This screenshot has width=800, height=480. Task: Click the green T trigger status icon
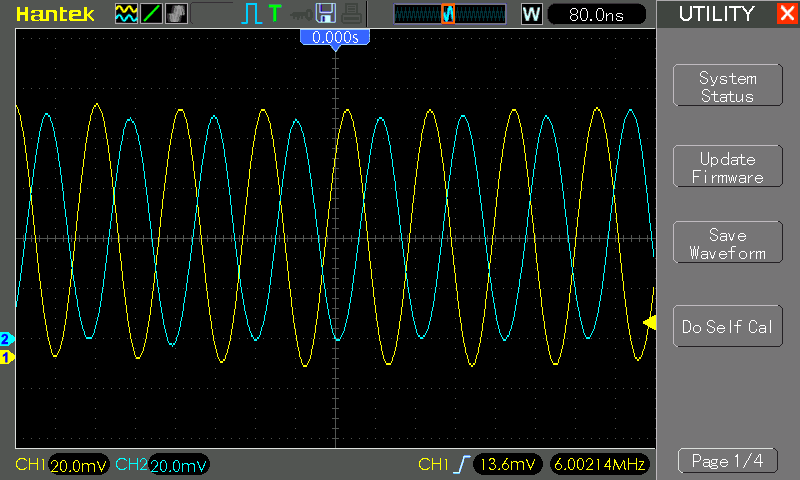275,14
